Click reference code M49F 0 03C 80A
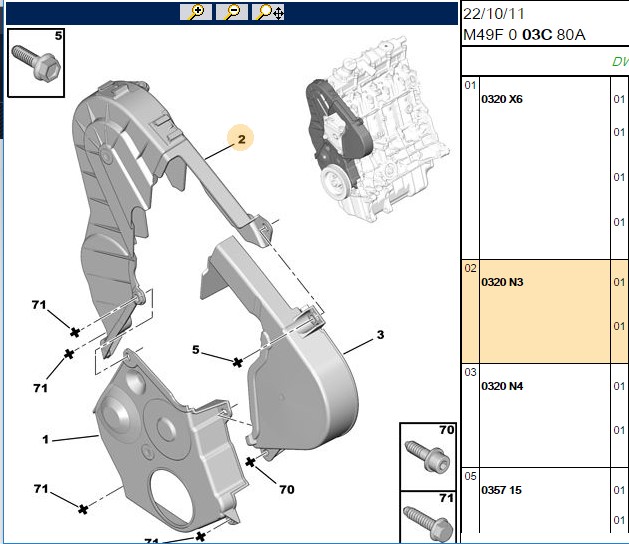This screenshot has width=629, height=544. [x=524, y=35]
